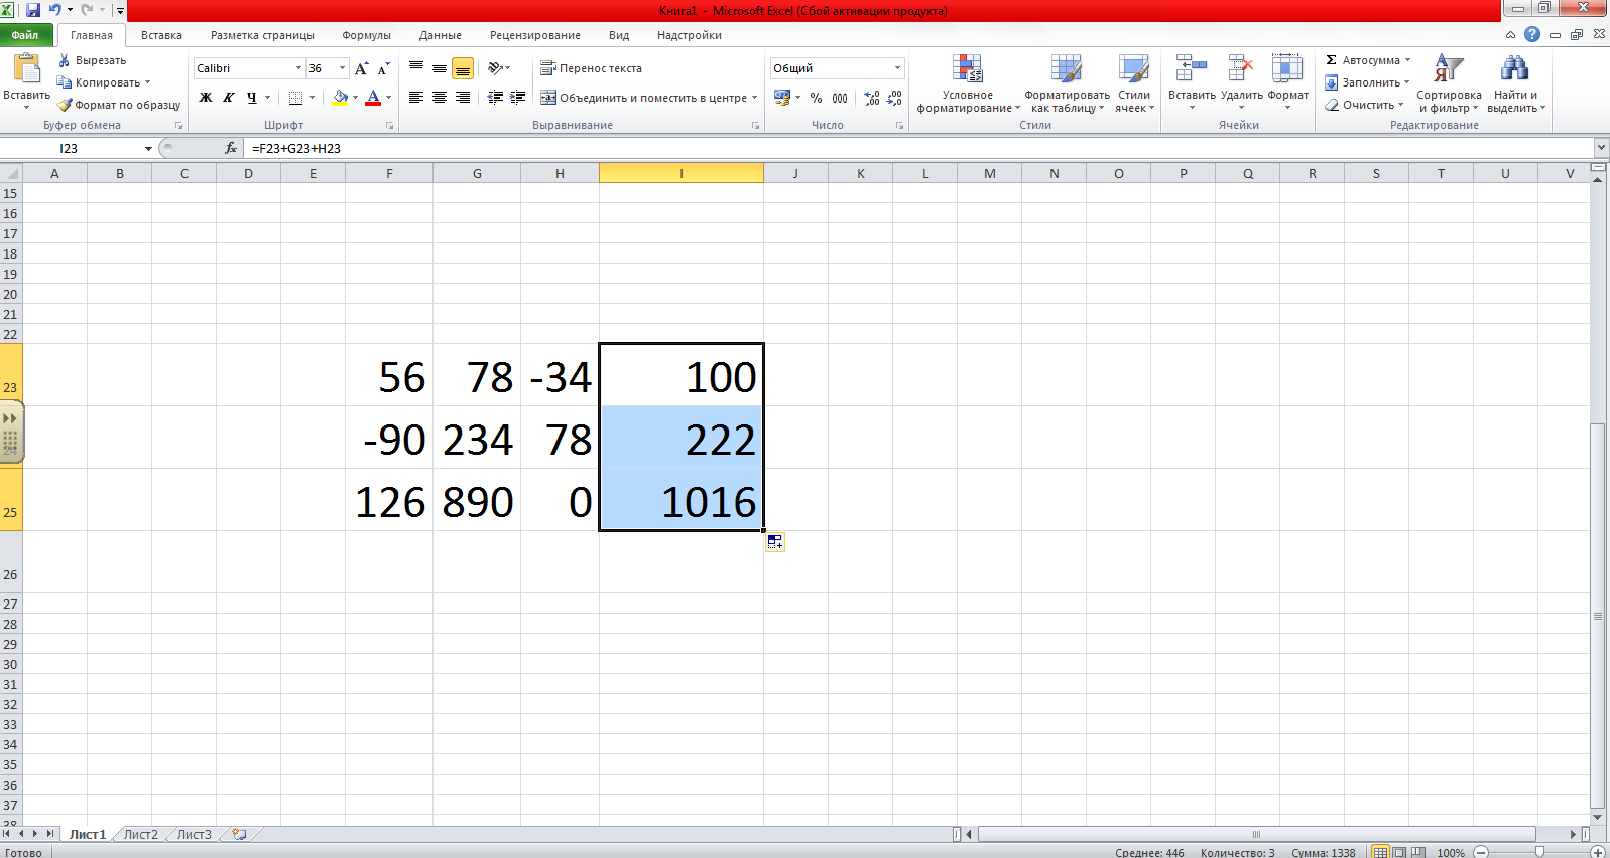1610x858 pixels.
Task: Apply thousands separator style (000)
Action: pyautogui.click(x=840, y=98)
